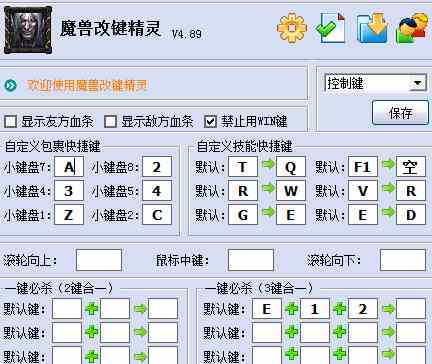Open the orange gear settings icon

(292, 27)
